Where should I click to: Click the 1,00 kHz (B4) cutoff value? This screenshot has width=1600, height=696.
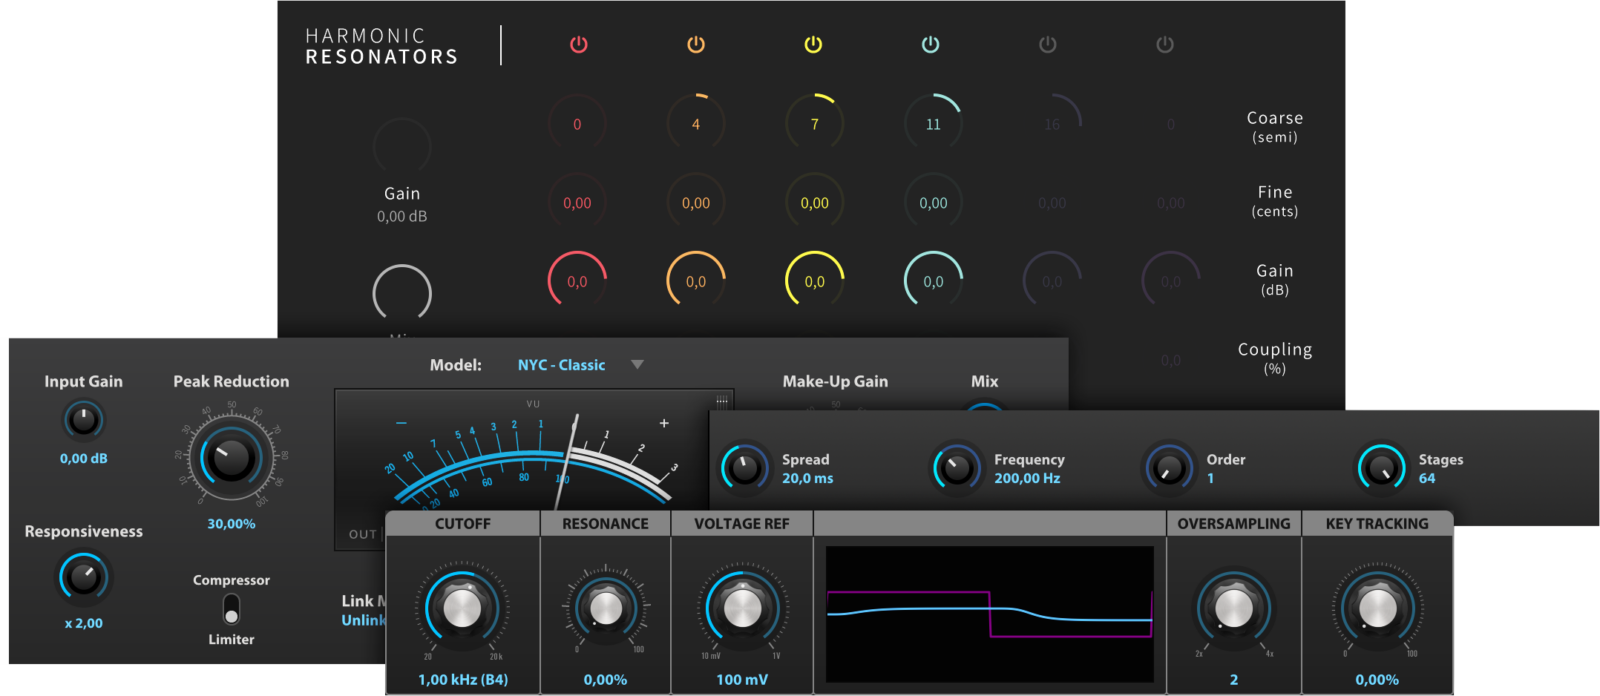coord(463,679)
